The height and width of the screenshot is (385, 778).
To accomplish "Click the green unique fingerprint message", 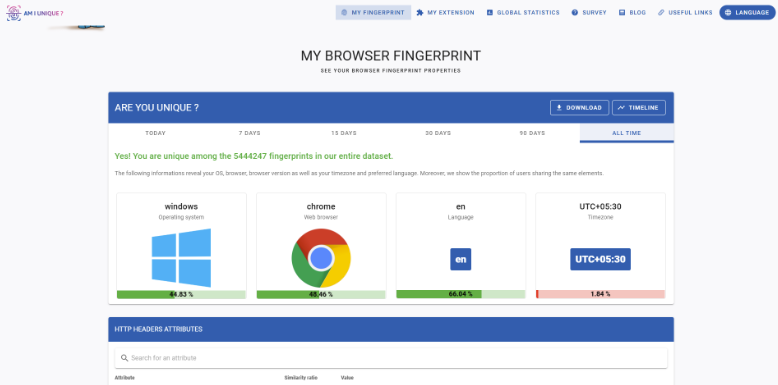I will pyautogui.click(x=254, y=156).
